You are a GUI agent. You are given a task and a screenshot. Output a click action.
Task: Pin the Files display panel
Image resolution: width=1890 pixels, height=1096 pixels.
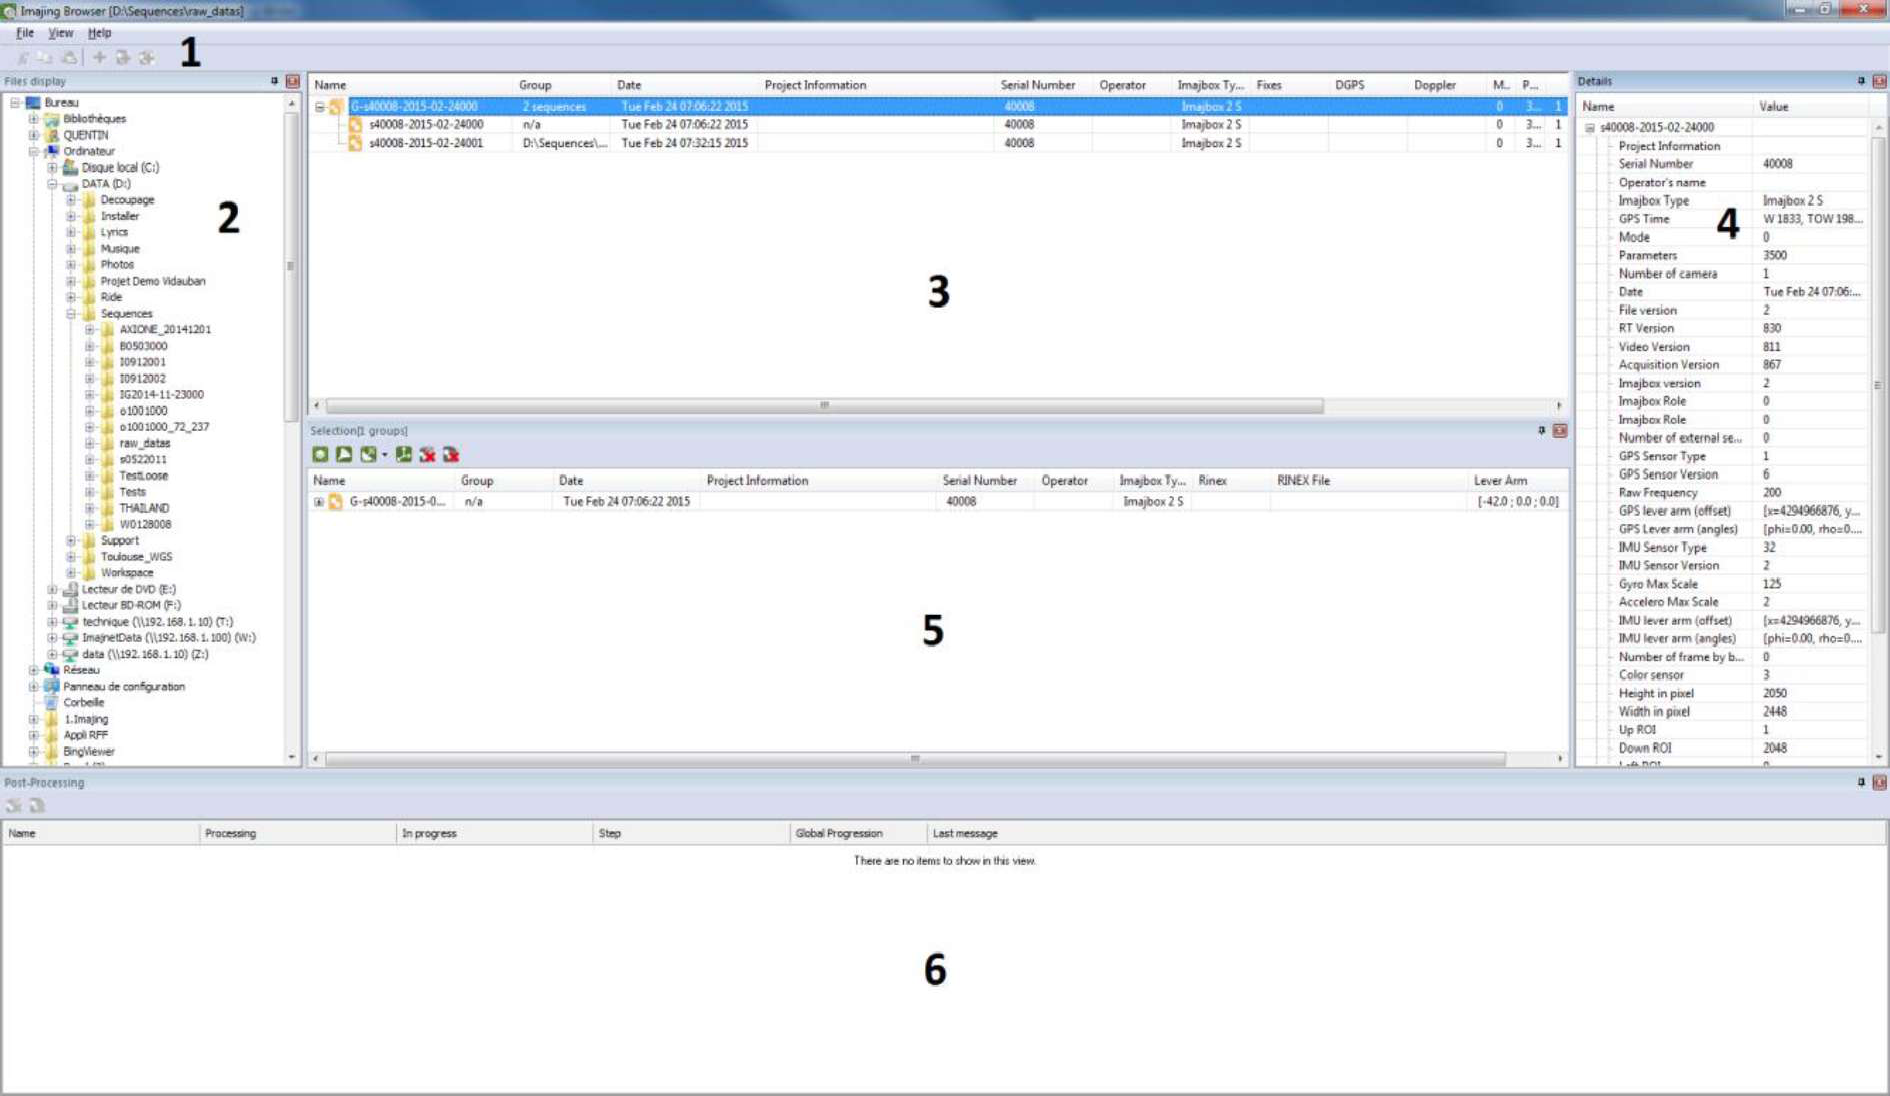(274, 81)
